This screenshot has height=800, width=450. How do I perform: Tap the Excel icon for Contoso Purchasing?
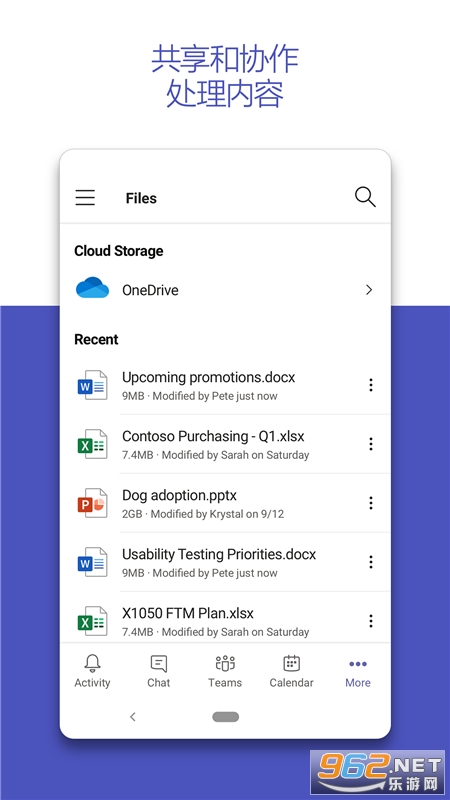[92, 444]
